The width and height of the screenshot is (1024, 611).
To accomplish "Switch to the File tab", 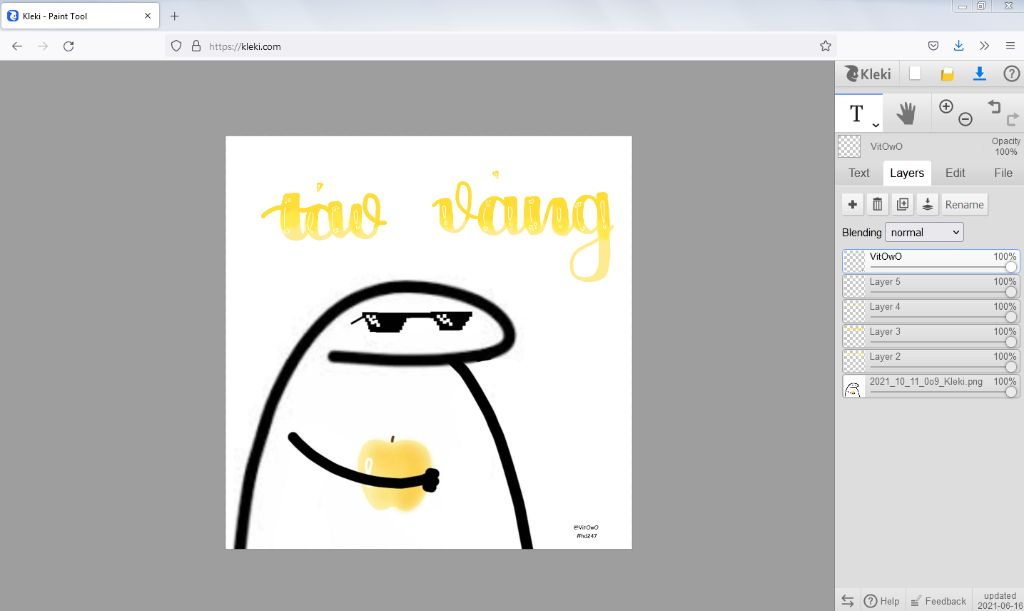I will tap(1003, 173).
